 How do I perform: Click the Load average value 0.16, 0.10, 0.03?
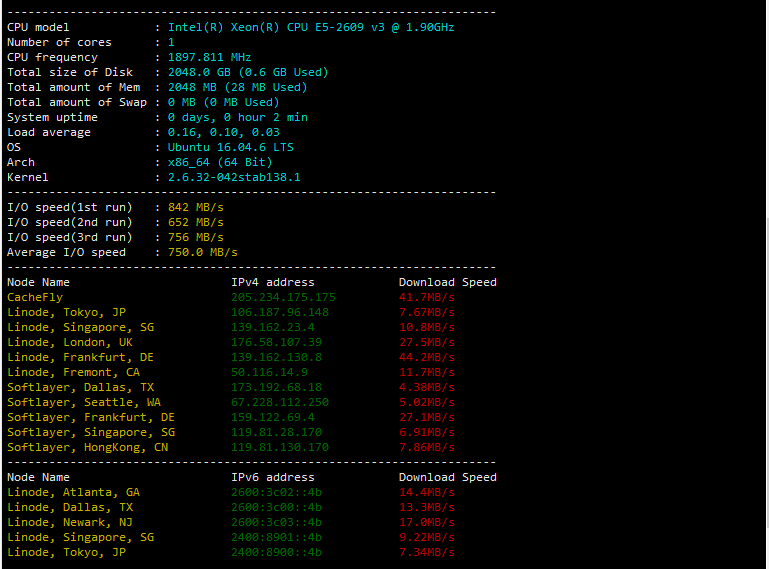(x=223, y=132)
